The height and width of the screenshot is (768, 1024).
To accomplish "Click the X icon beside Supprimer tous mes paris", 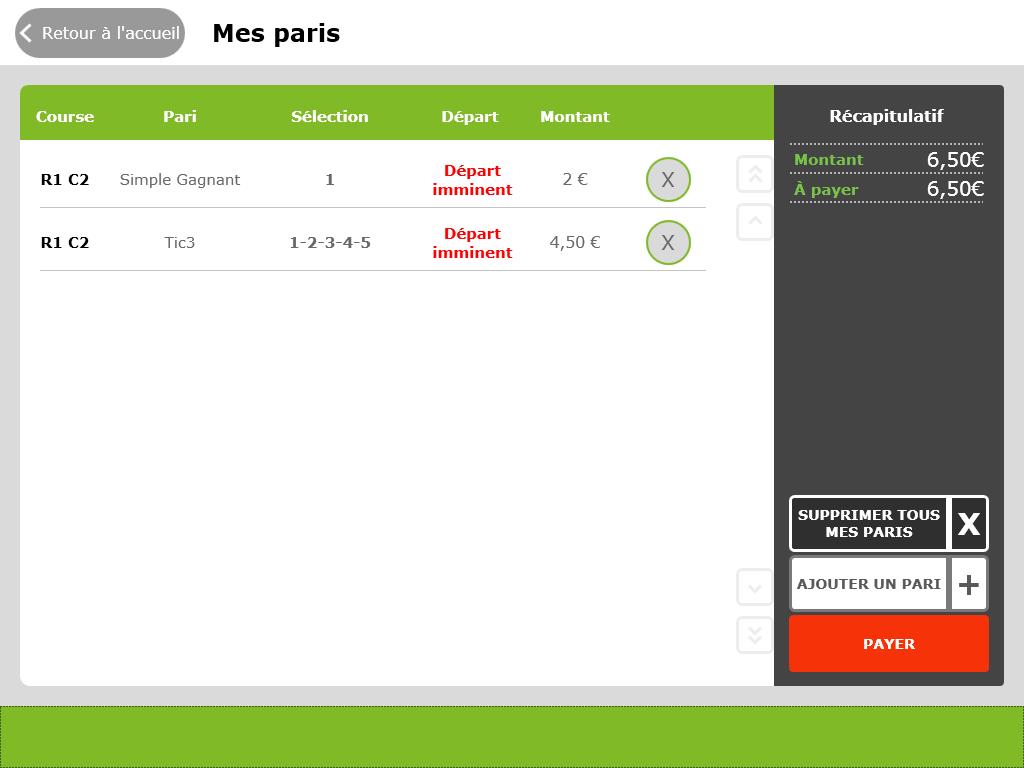I will [968, 524].
